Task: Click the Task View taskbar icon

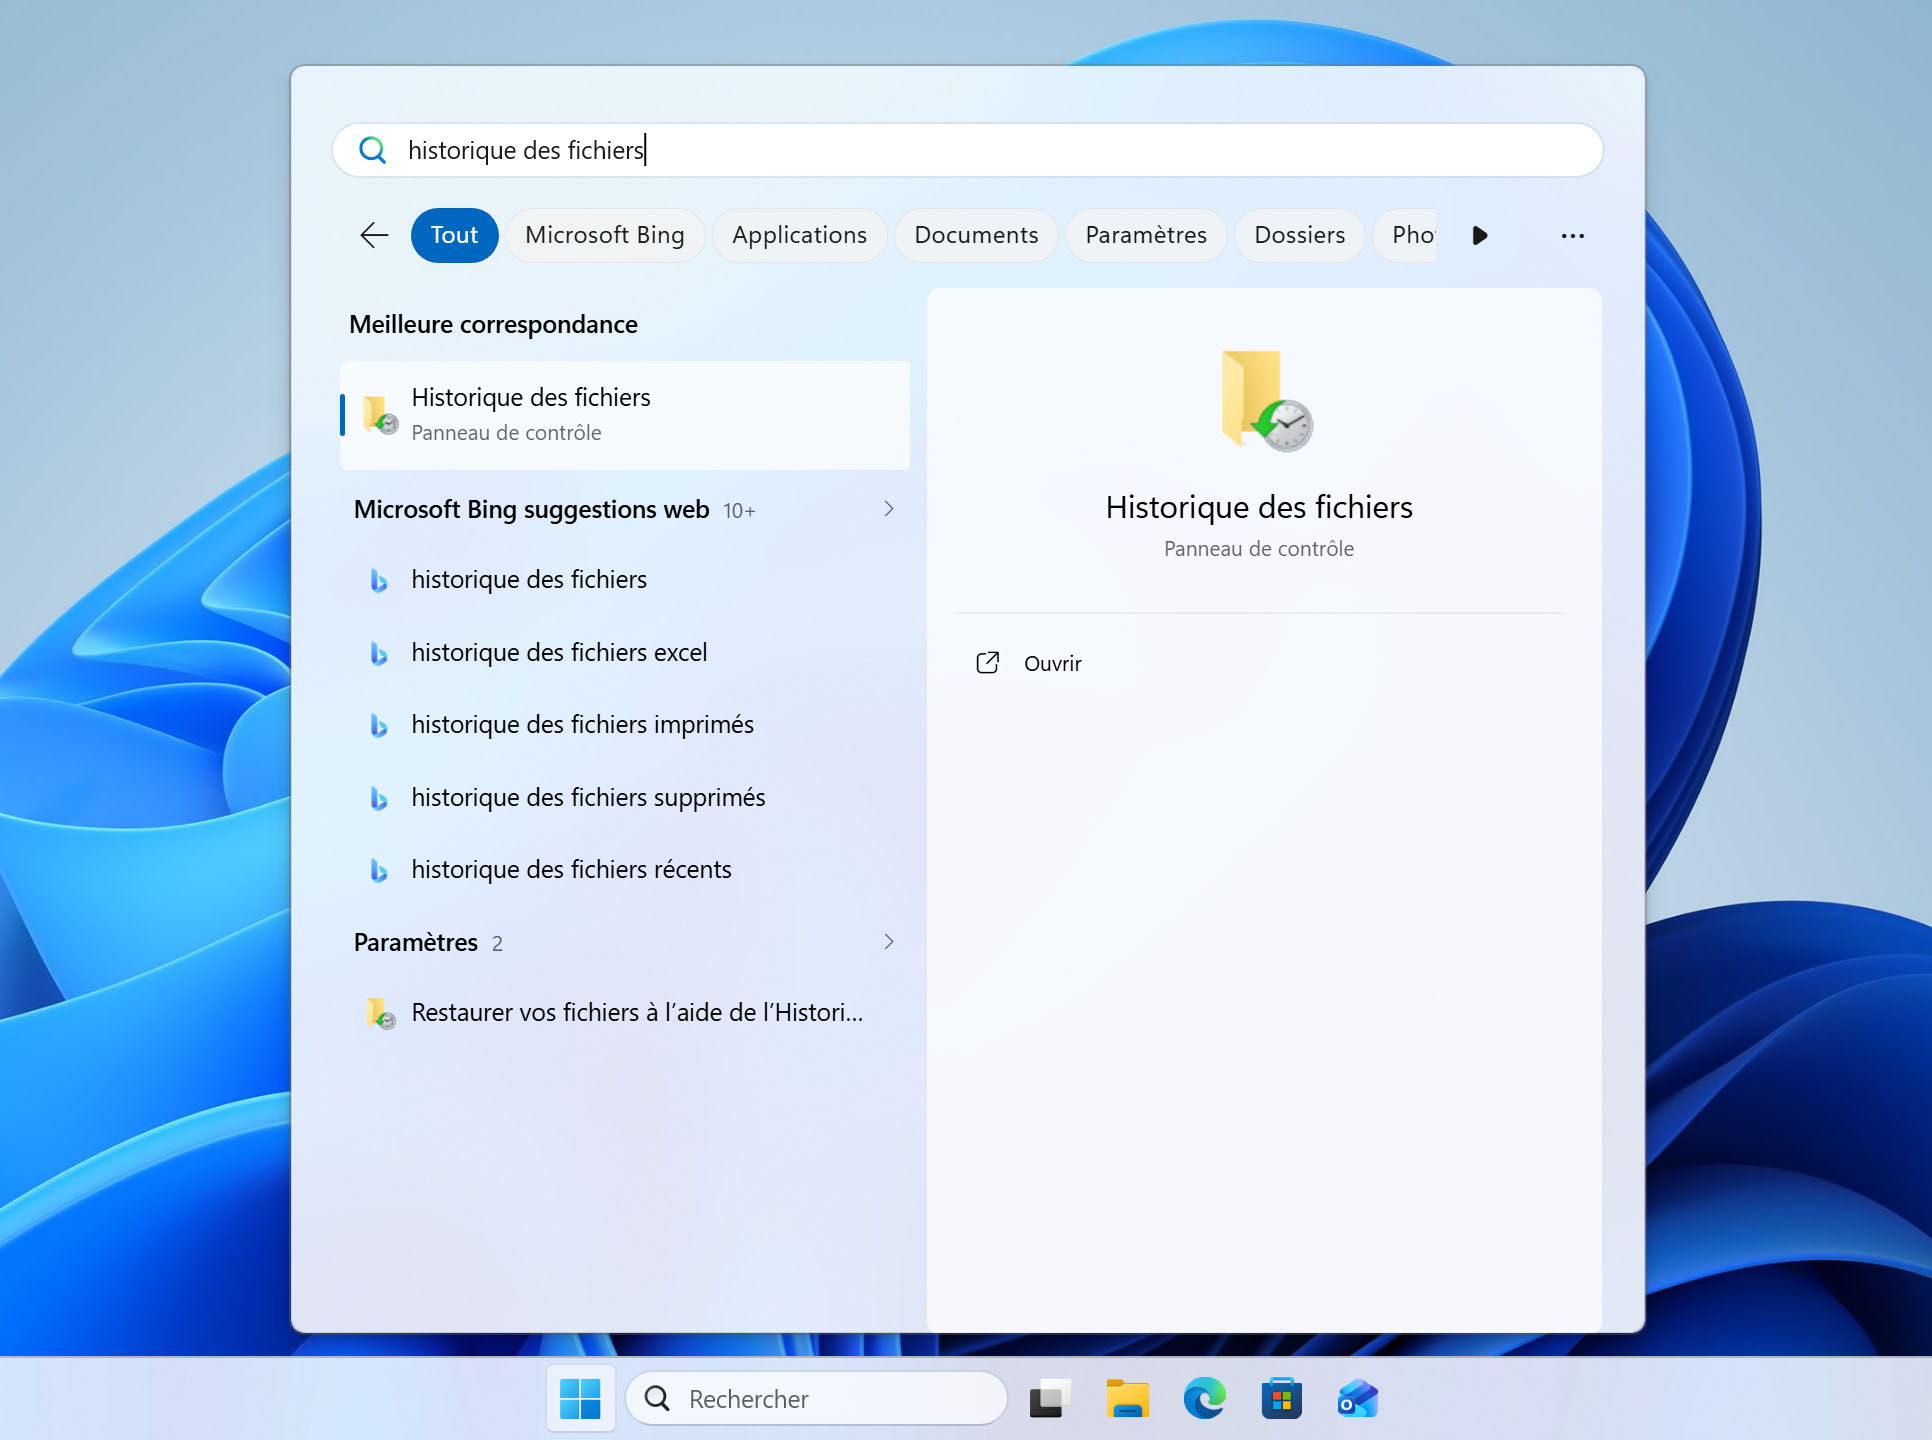Action: point(1050,1398)
